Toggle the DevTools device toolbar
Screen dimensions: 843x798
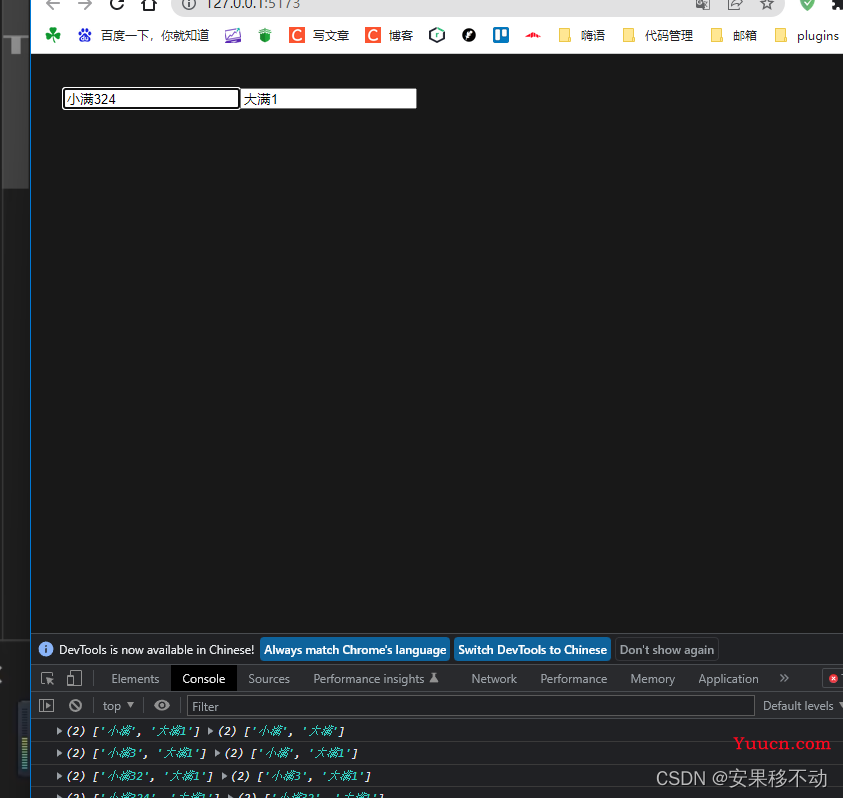(74, 679)
